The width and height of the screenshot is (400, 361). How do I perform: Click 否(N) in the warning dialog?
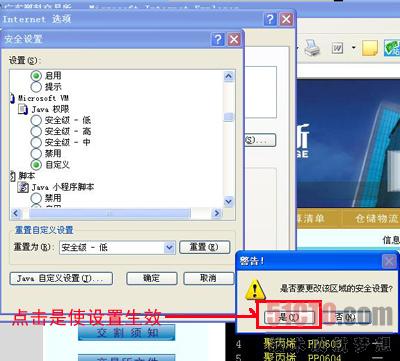click(x=345, y=317)
